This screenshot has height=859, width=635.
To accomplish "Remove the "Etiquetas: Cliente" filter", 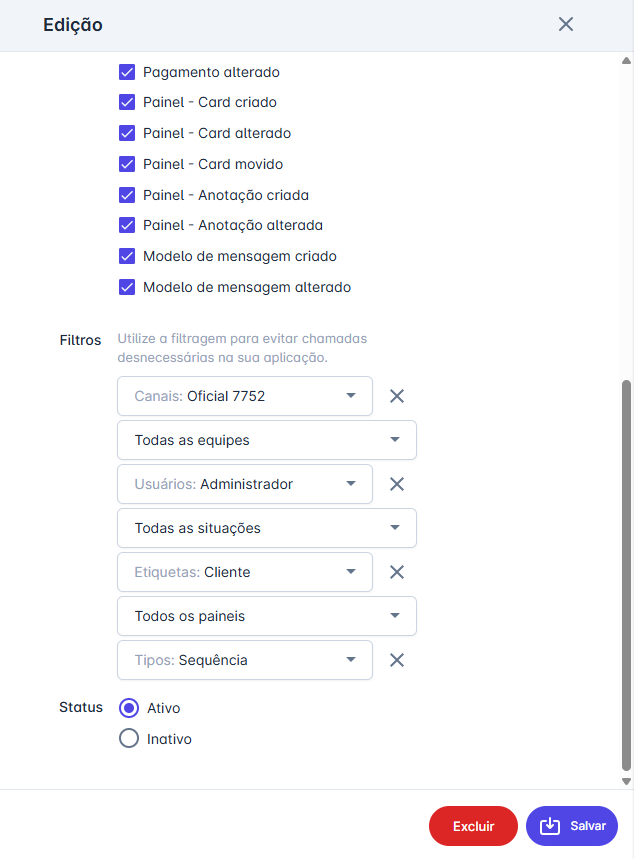I will click(396, 572).
